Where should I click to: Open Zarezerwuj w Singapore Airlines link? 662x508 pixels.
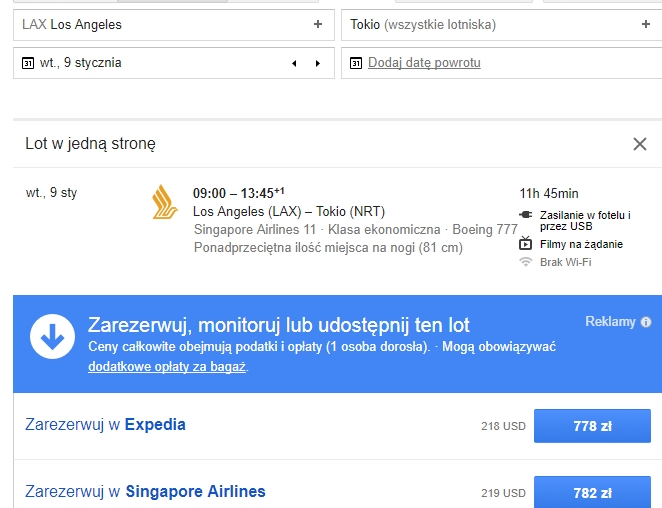pyautogui.click(x=145, y=492)
